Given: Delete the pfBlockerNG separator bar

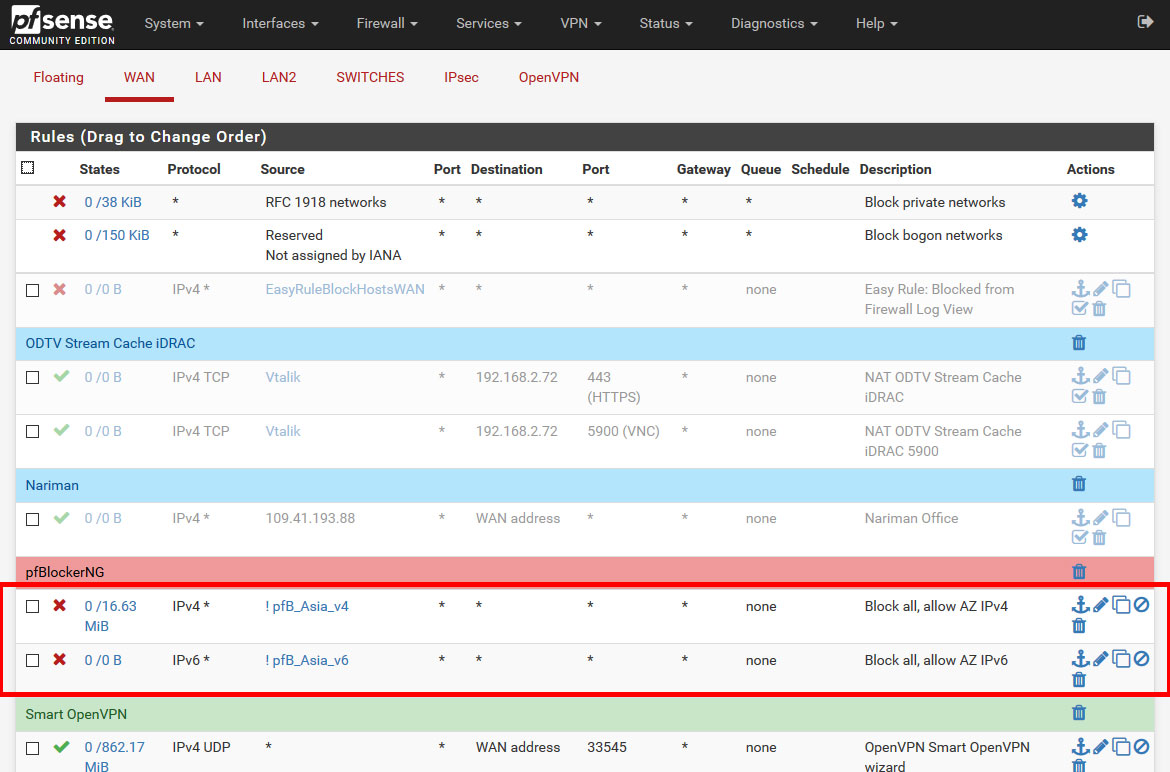Looking at the screenshot, I should point(1079,571).
